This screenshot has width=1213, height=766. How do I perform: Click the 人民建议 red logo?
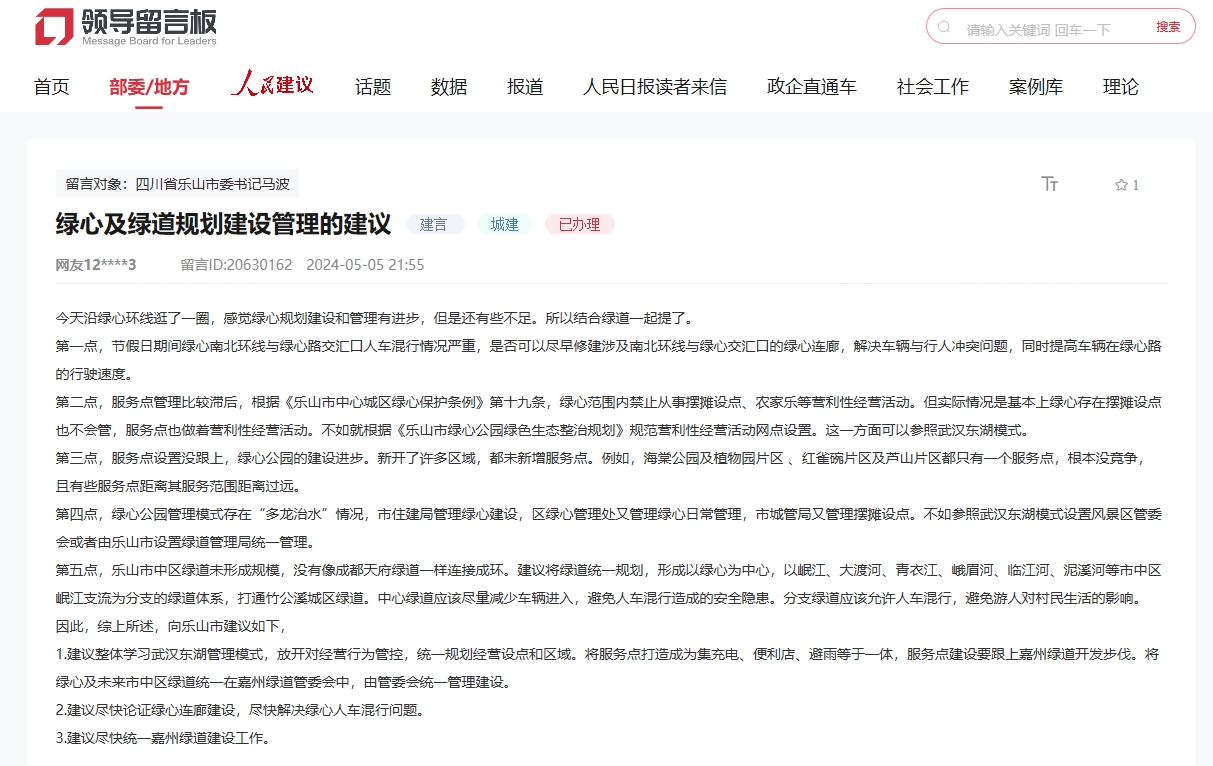(272, 85)
